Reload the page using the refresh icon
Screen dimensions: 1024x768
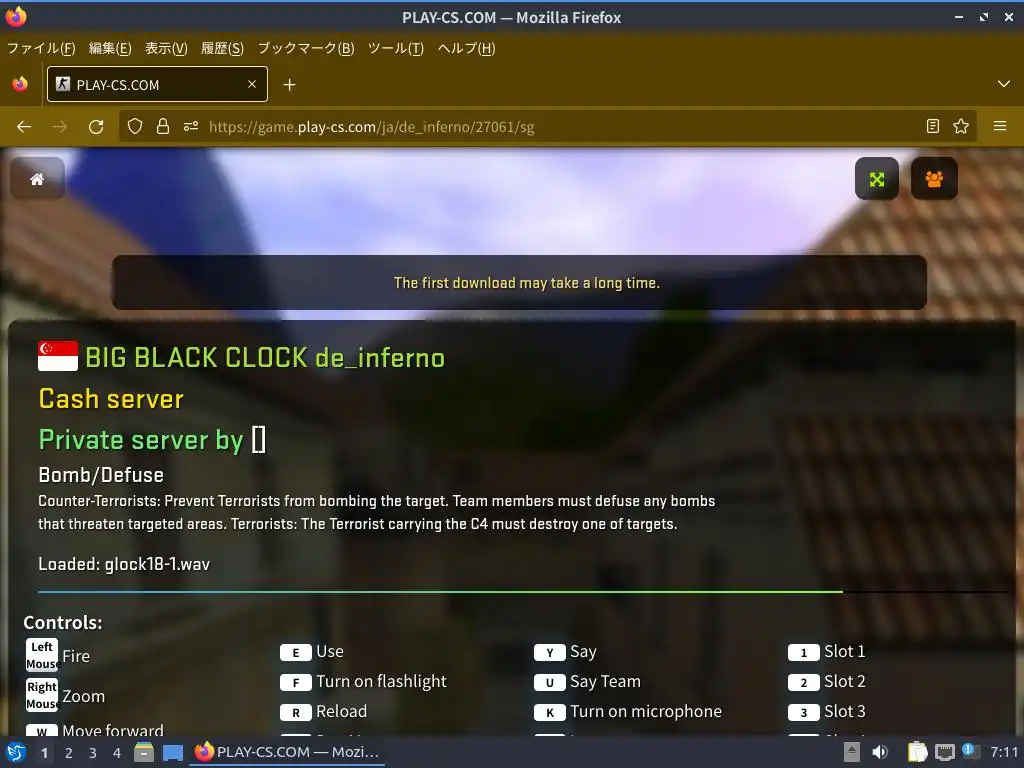click(96, 127)
